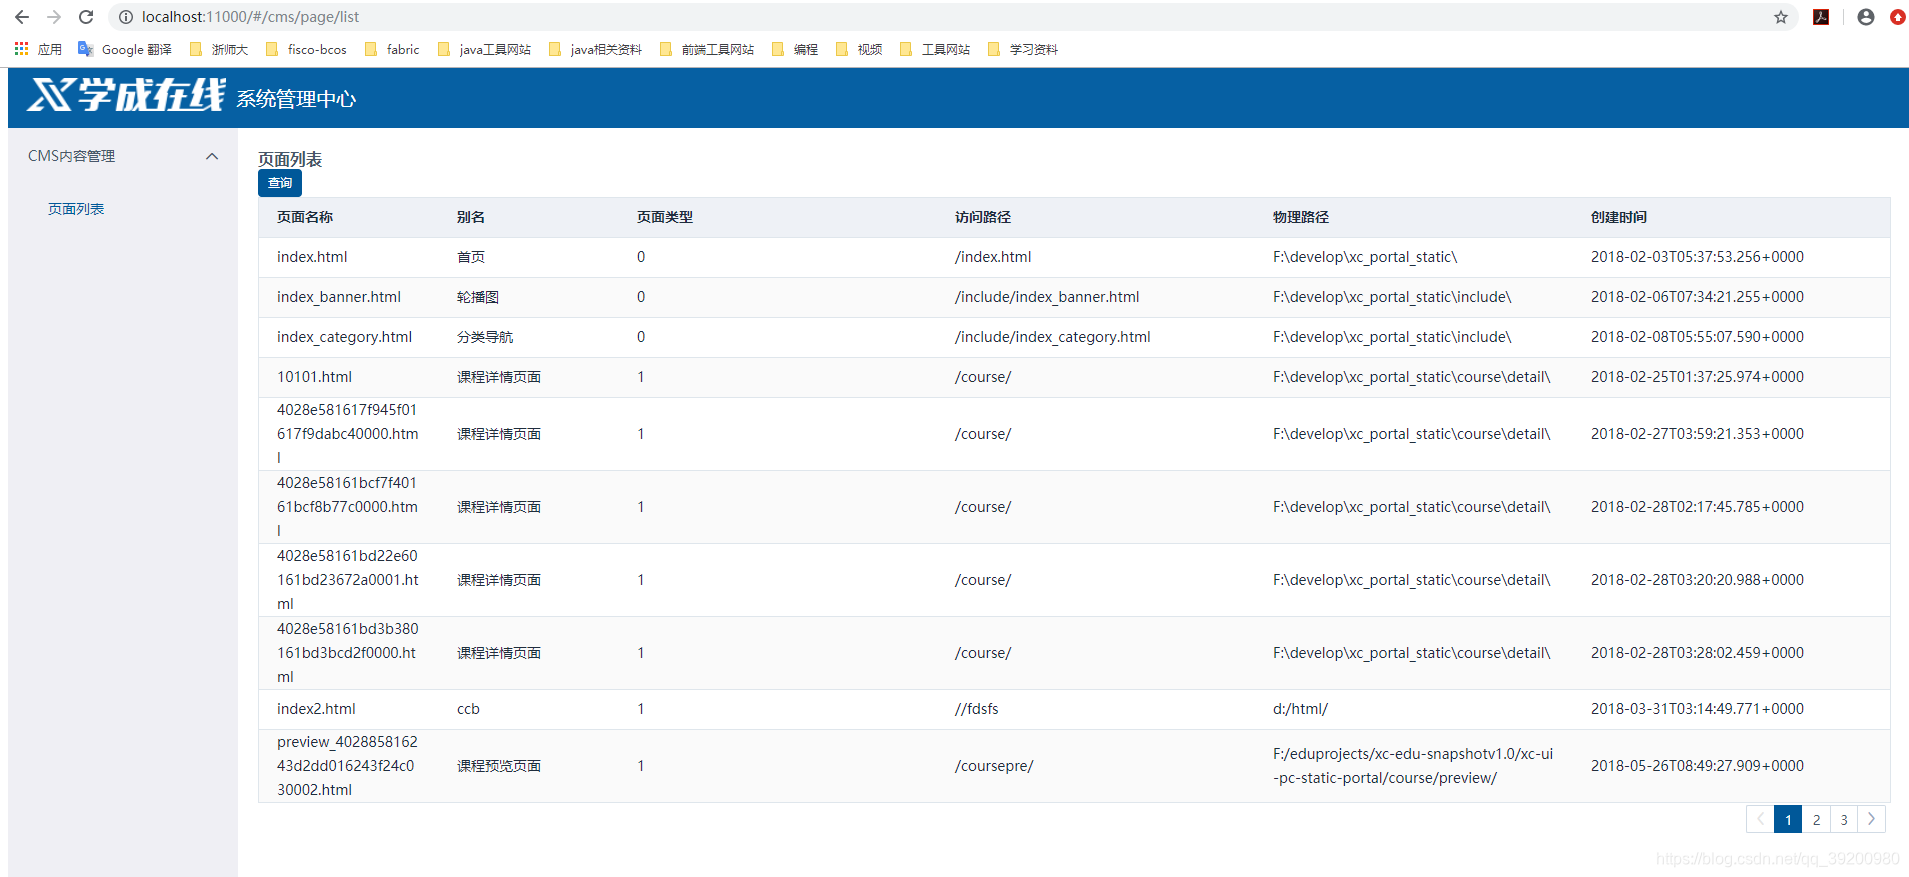Go to pagination page 1
Viewport: 1909px width, 877px height.
point(1788,819)
